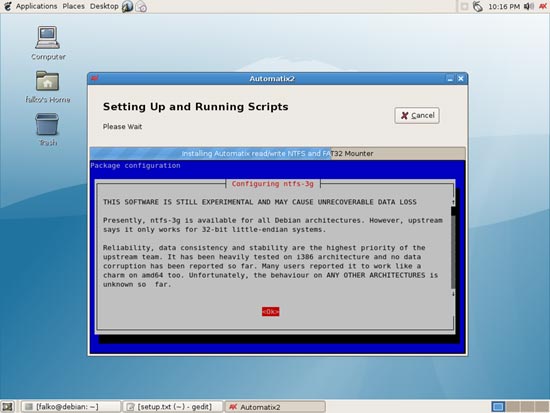Select the second workspace in switcher
The height and width of the screenshot is (413, 550).
click(512, 407)
